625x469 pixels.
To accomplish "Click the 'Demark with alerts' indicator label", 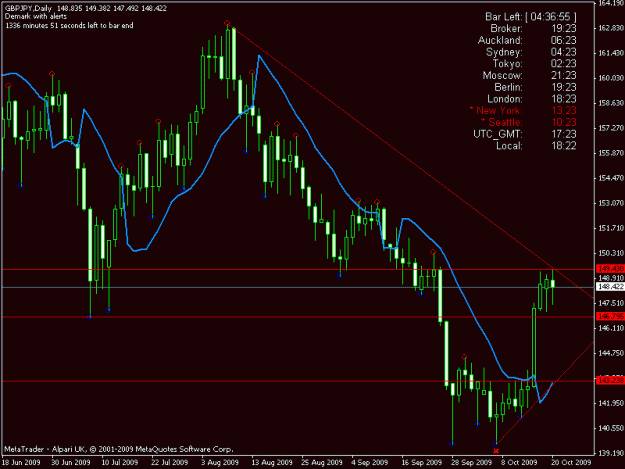I will click(36, 17).
